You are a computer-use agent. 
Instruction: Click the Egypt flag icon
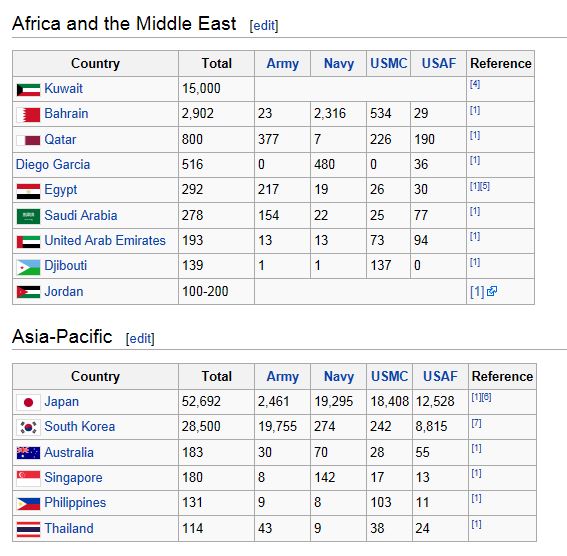(x=28, y=191)
